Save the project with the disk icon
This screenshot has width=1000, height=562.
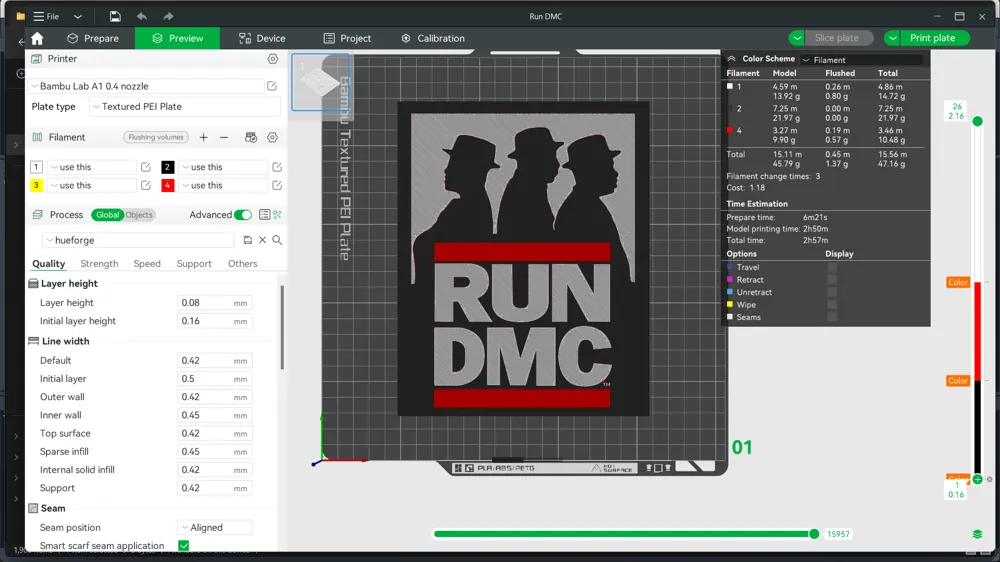pos(115,16)
